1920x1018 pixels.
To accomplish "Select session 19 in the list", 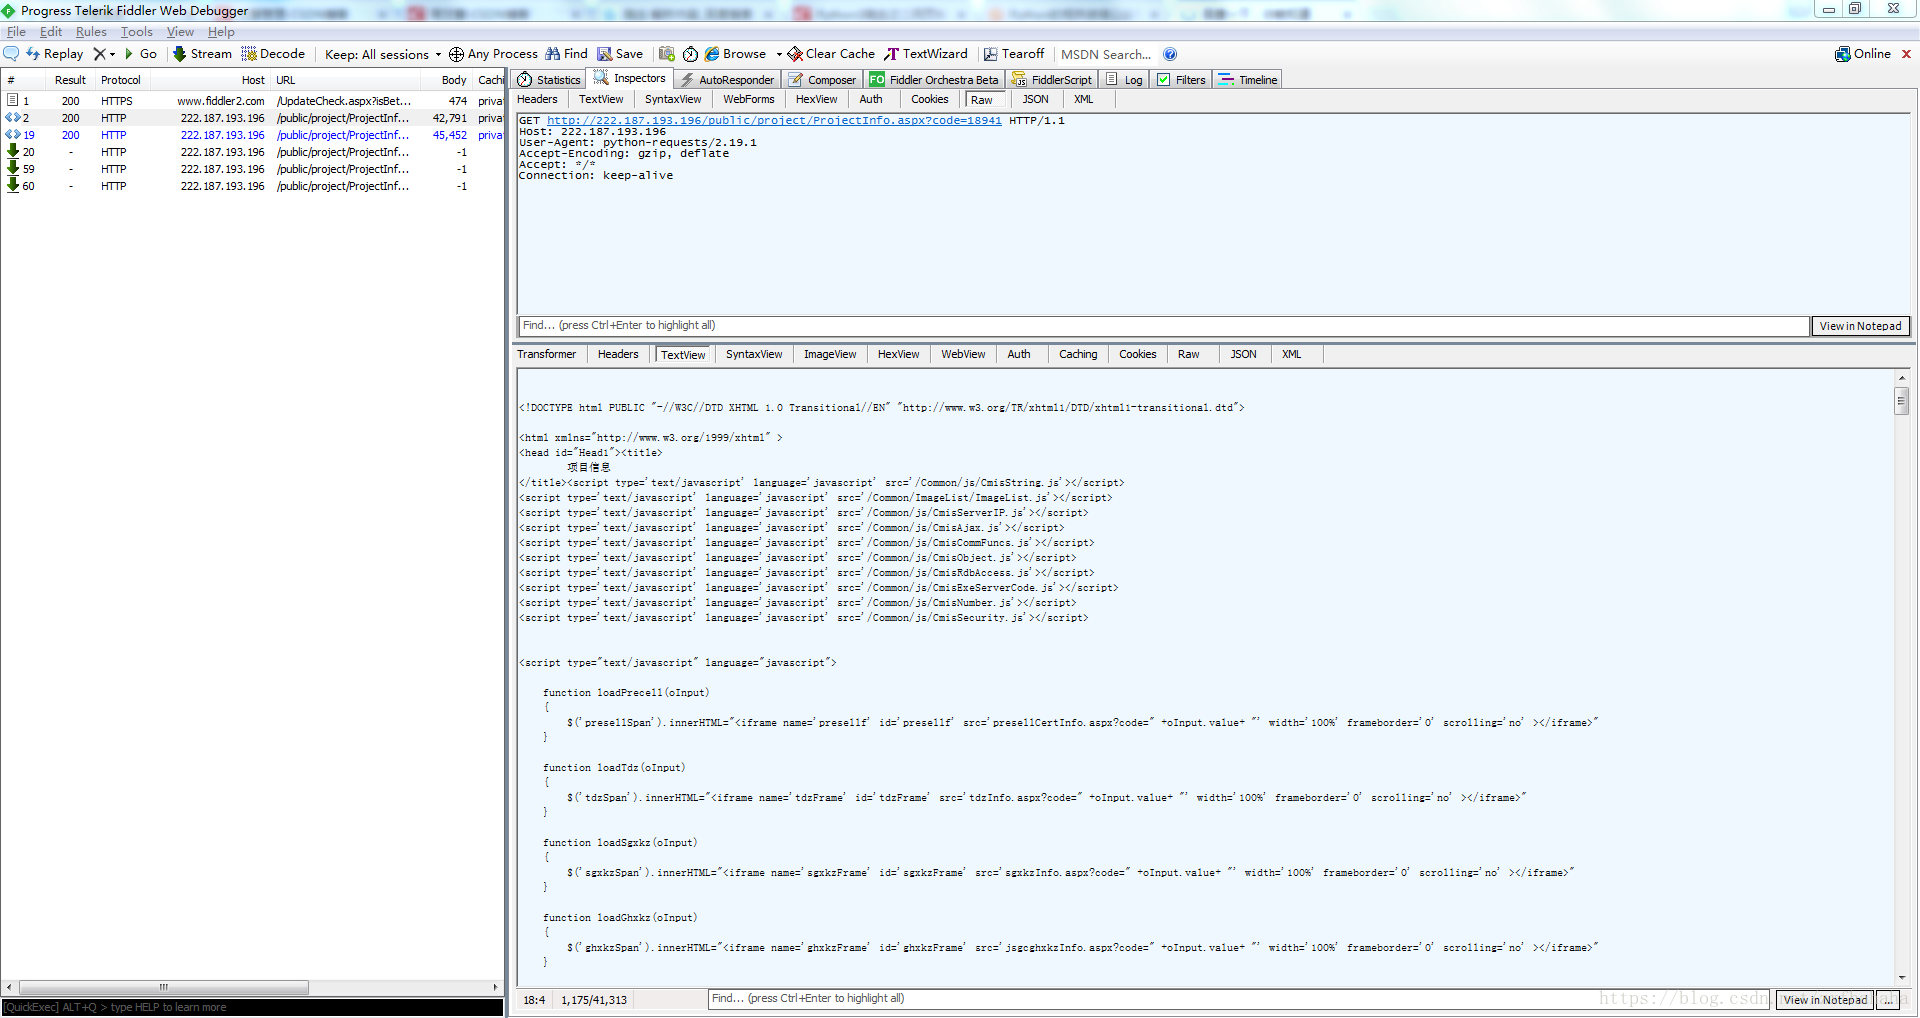I will coord(253,135).
